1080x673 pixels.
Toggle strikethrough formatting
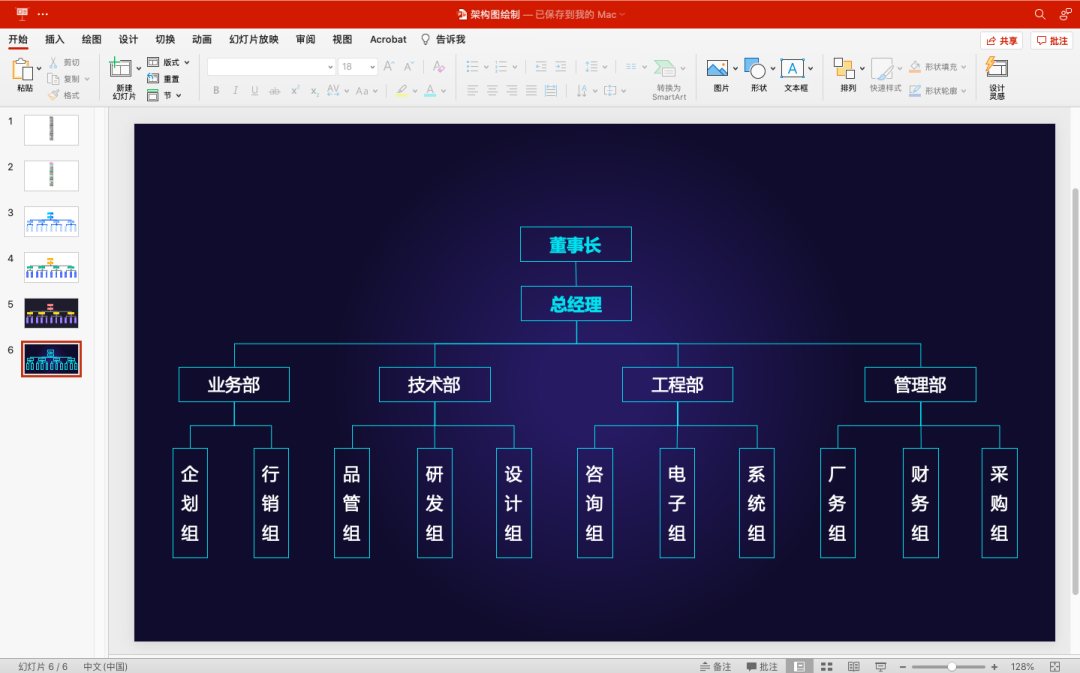click(274, 90)
